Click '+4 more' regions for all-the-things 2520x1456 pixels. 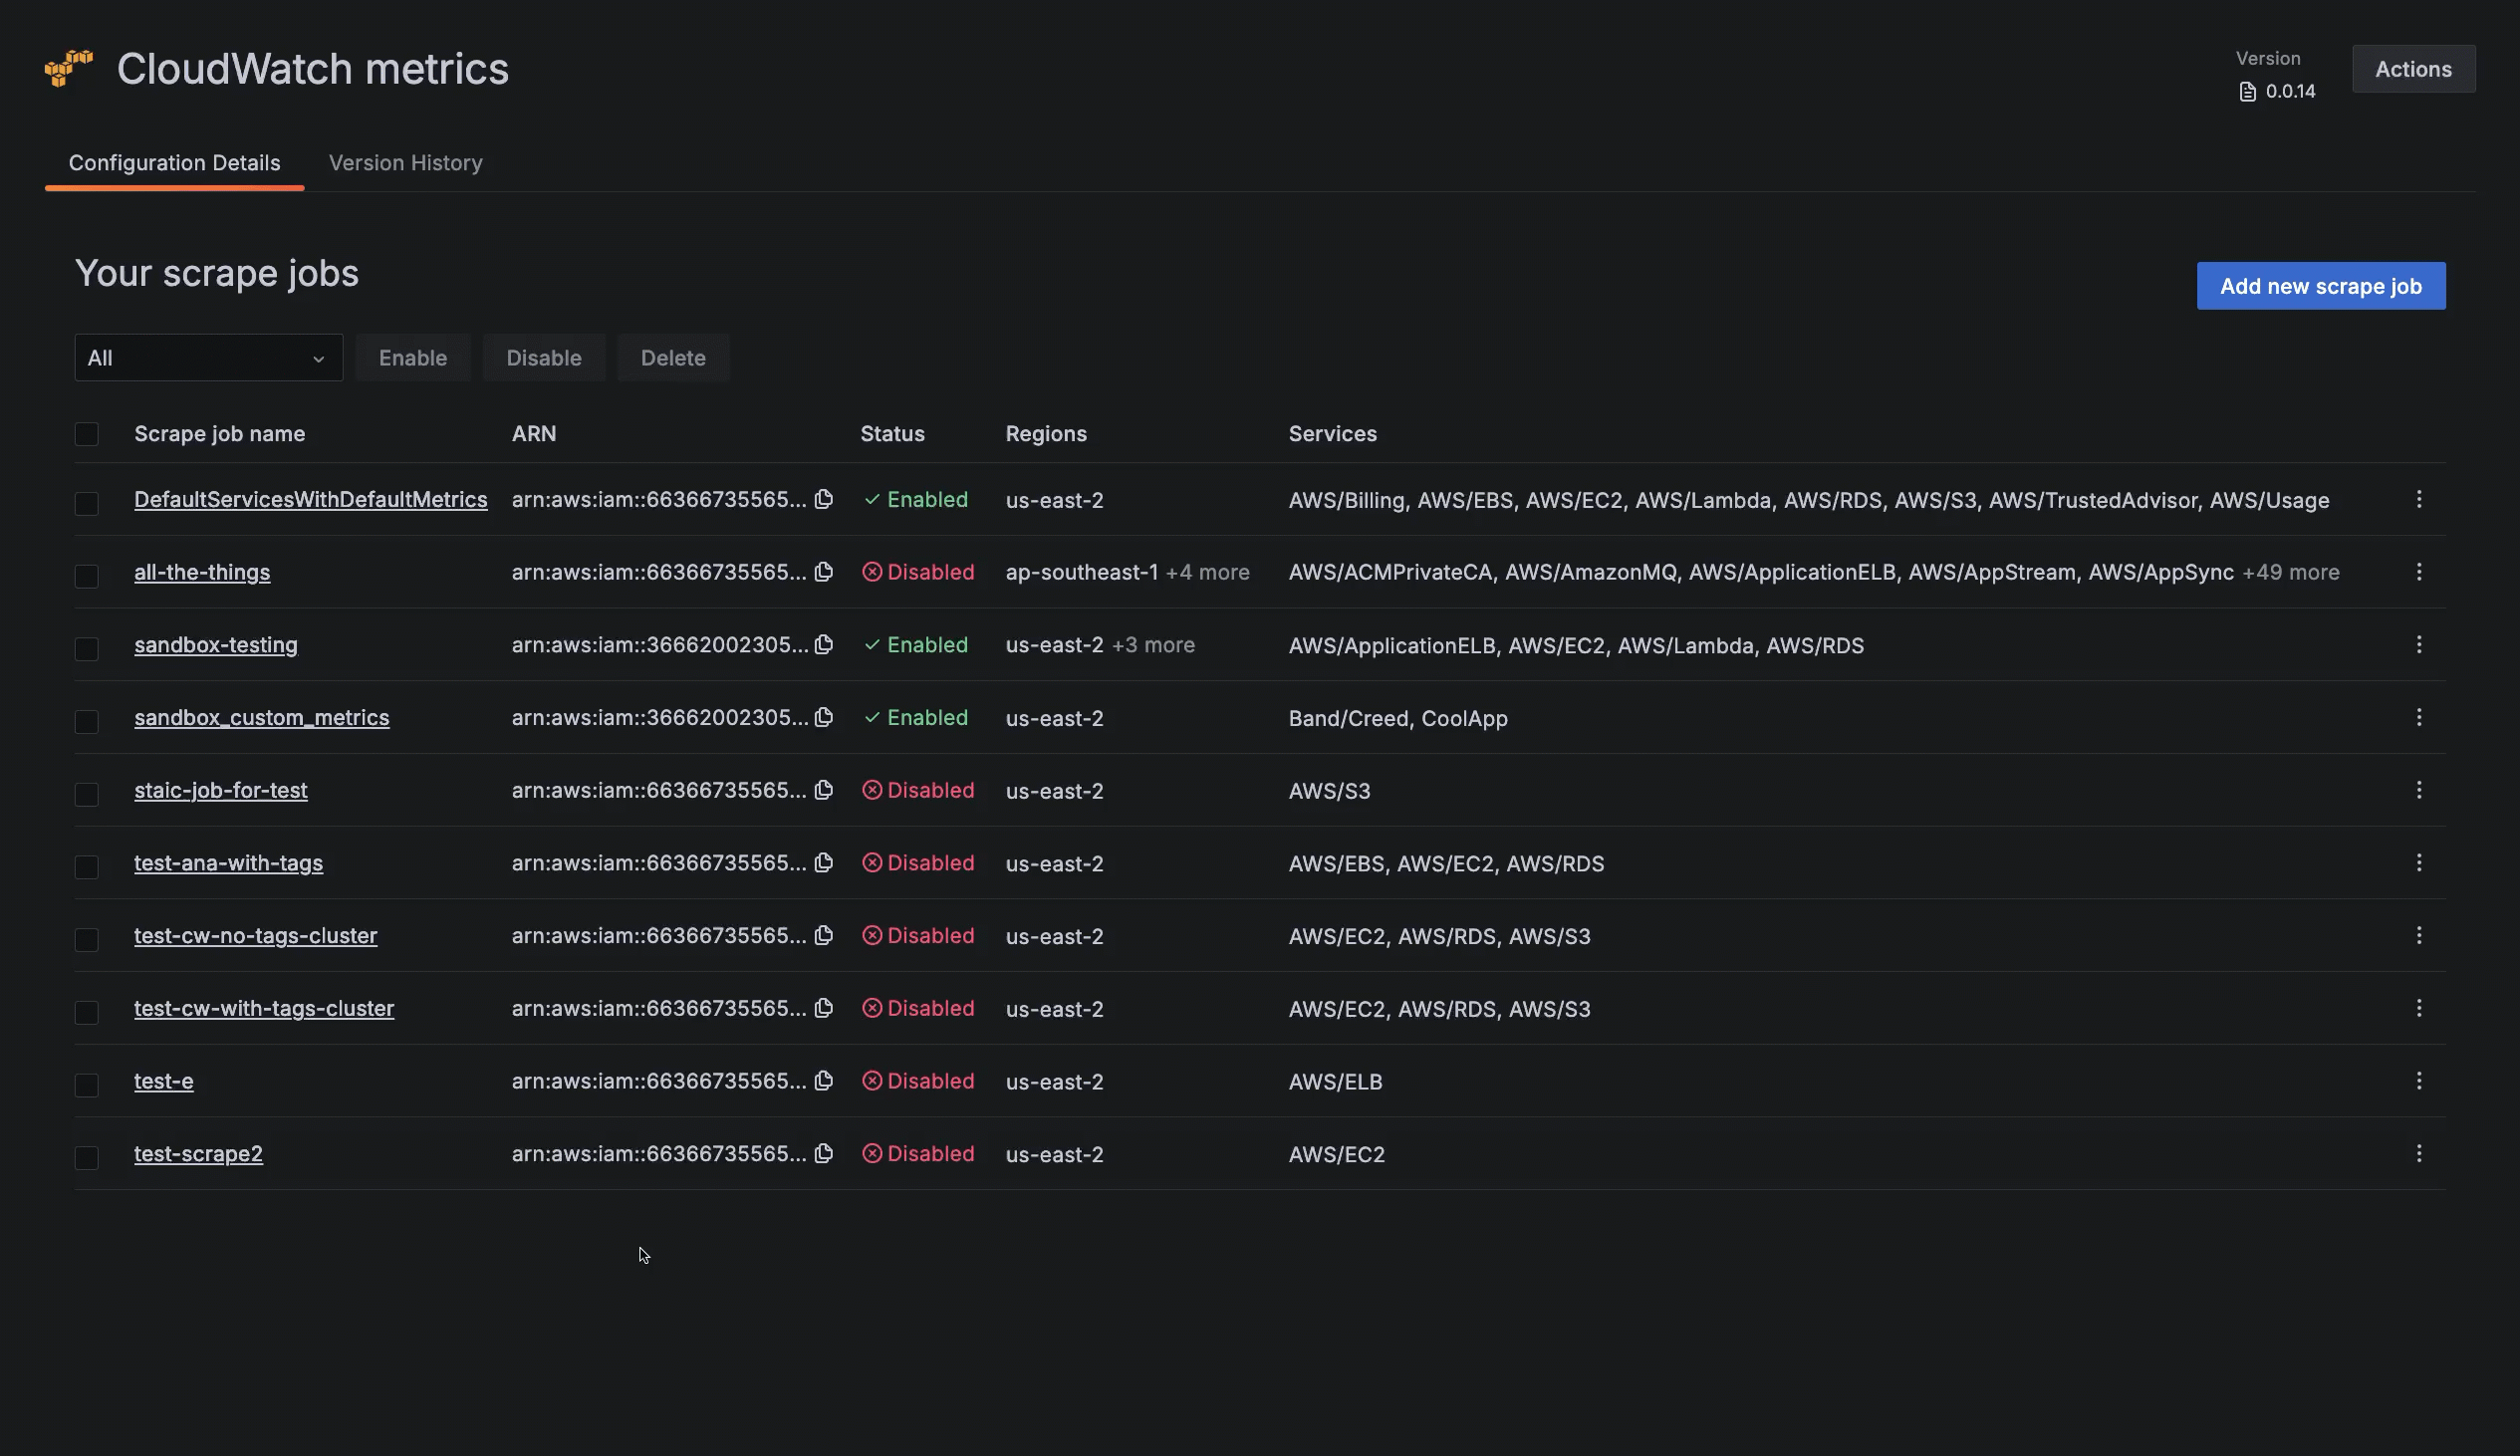tap(1208, 572)
